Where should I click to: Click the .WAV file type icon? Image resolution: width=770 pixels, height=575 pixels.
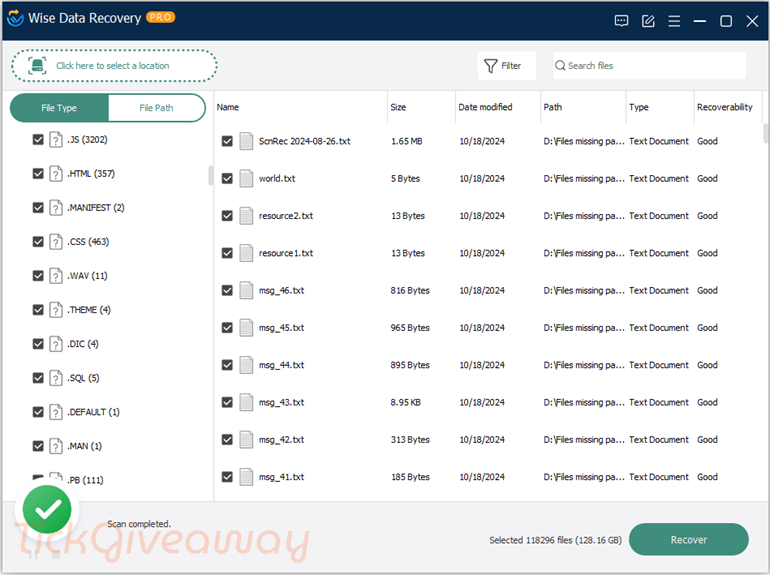tap(56, 276)
